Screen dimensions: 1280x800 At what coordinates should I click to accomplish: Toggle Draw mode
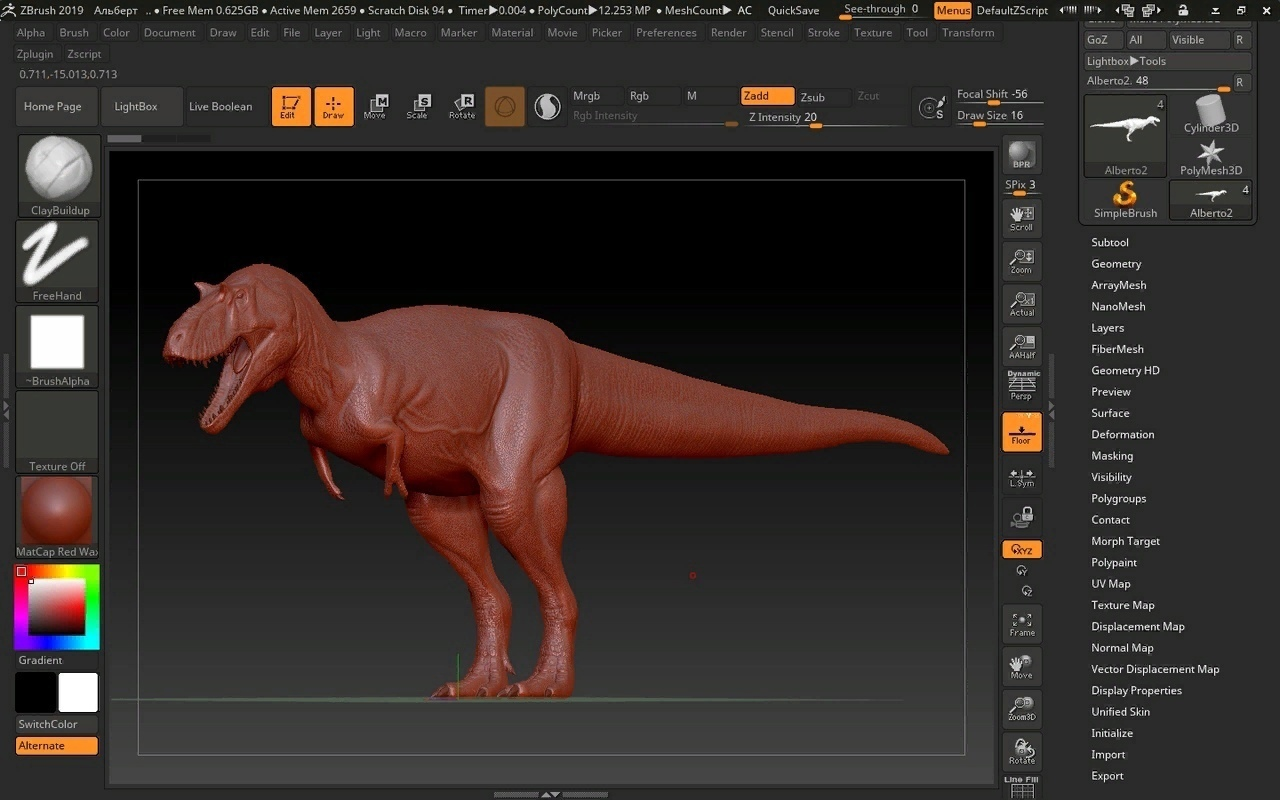point(334,106)
